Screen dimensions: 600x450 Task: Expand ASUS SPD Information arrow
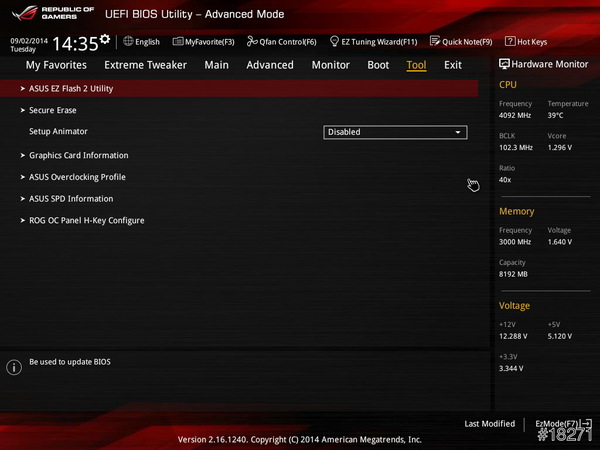click(23, 199)
